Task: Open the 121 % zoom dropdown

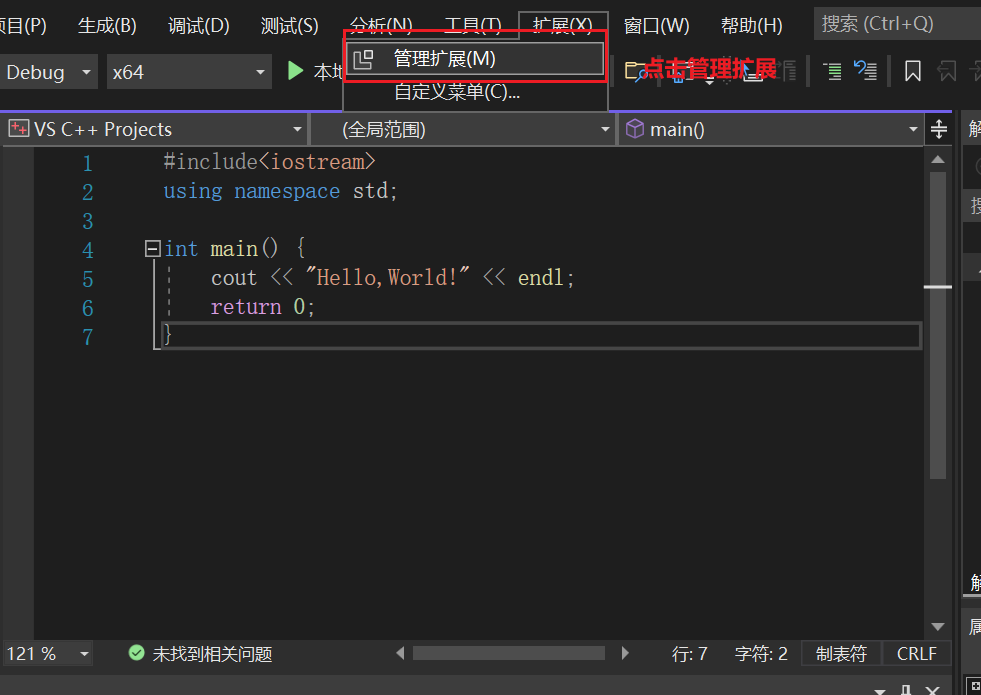Action: 48,654
